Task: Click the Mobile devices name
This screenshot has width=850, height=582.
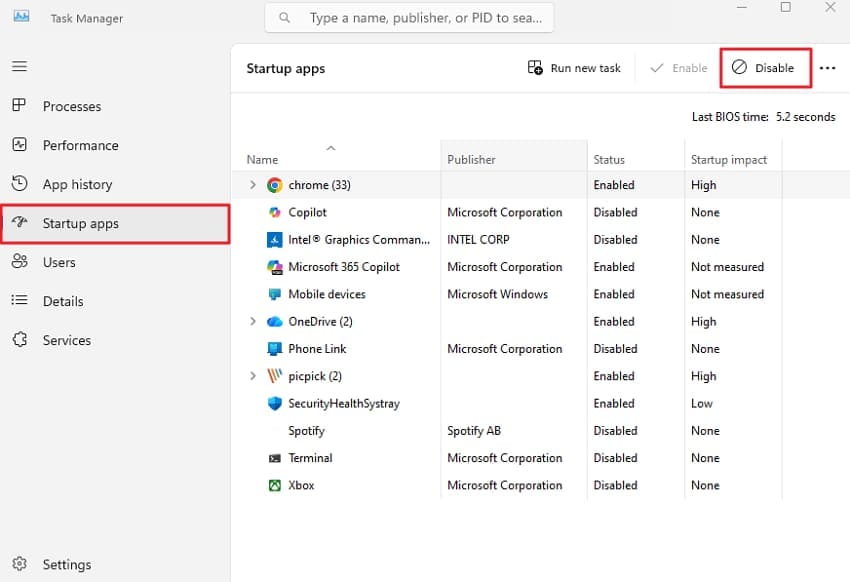Action: point(327,294)
